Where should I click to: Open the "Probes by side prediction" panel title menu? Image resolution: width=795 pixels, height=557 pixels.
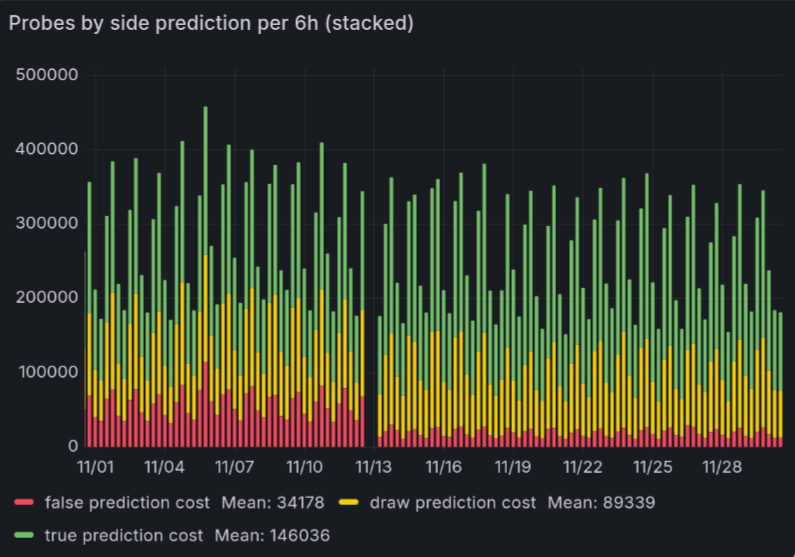[x=211, y=24]
